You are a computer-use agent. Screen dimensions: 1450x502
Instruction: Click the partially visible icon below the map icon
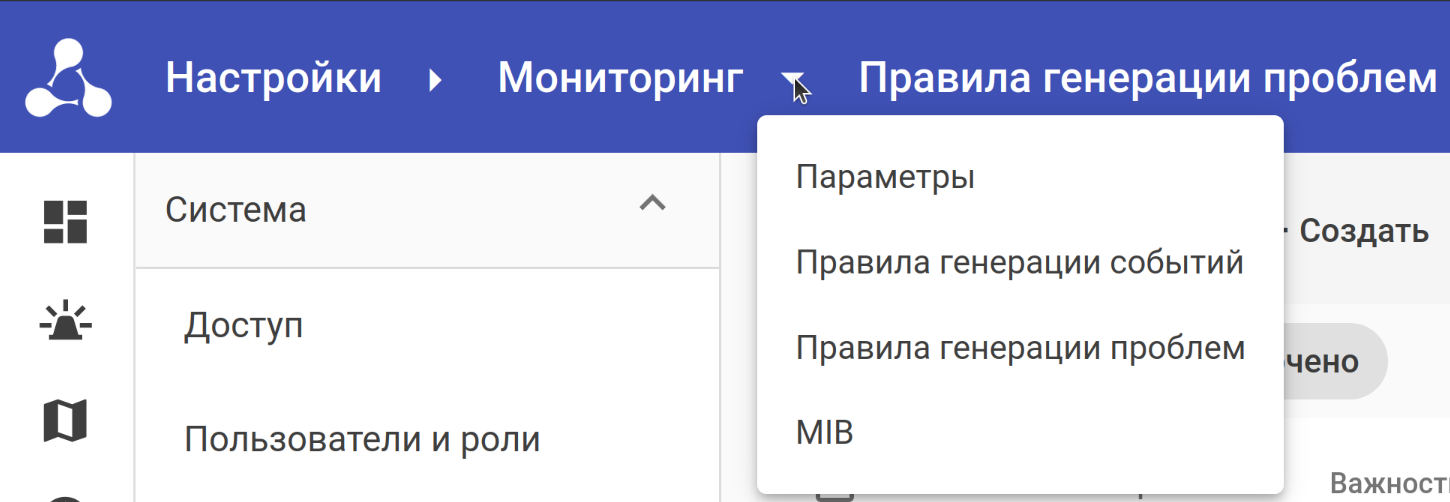click(x=65, y=496)
